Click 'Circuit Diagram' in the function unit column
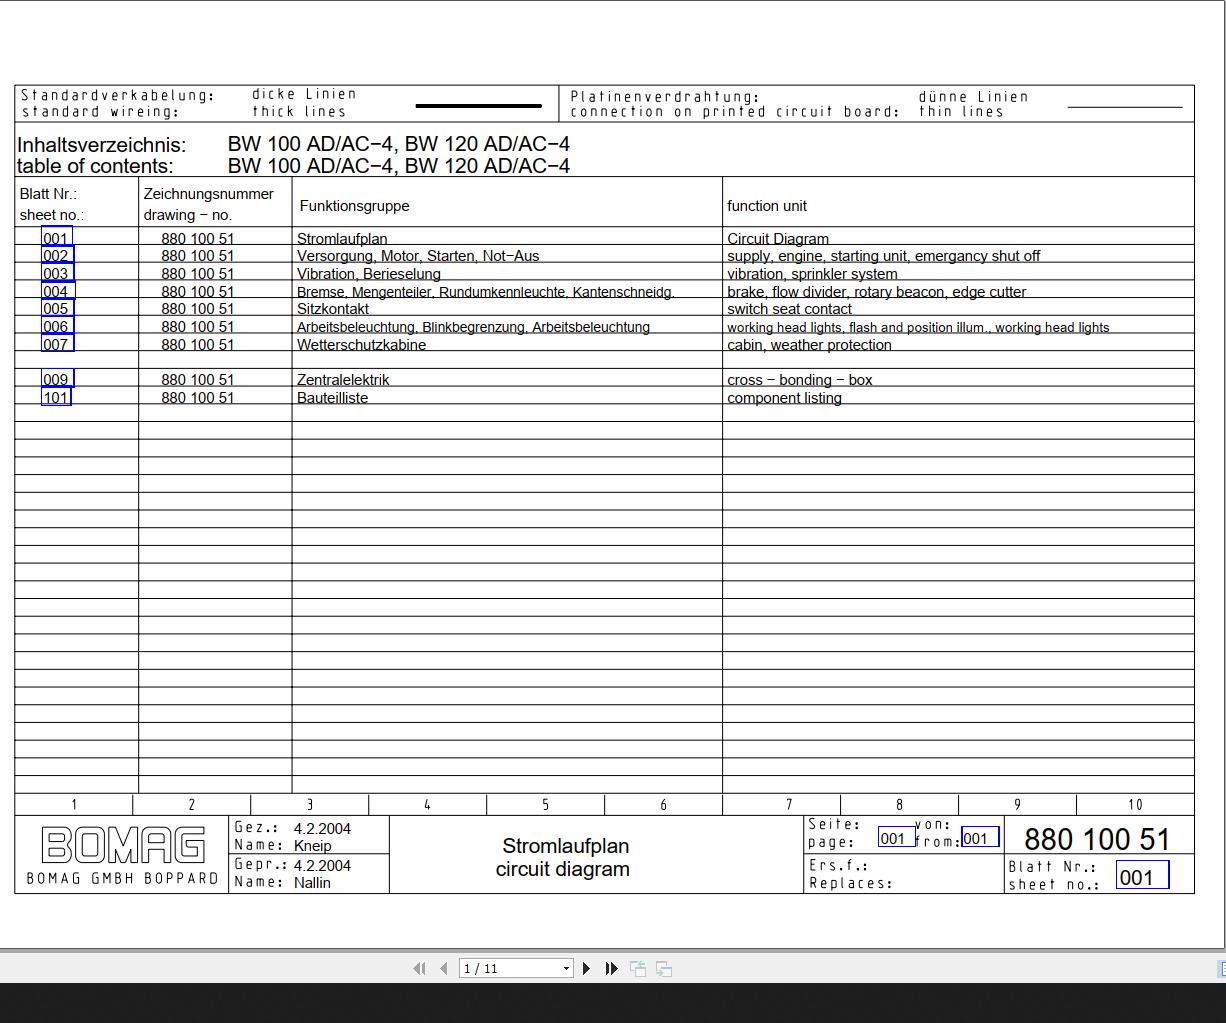1226x1023 pixels. click(778, 239)
